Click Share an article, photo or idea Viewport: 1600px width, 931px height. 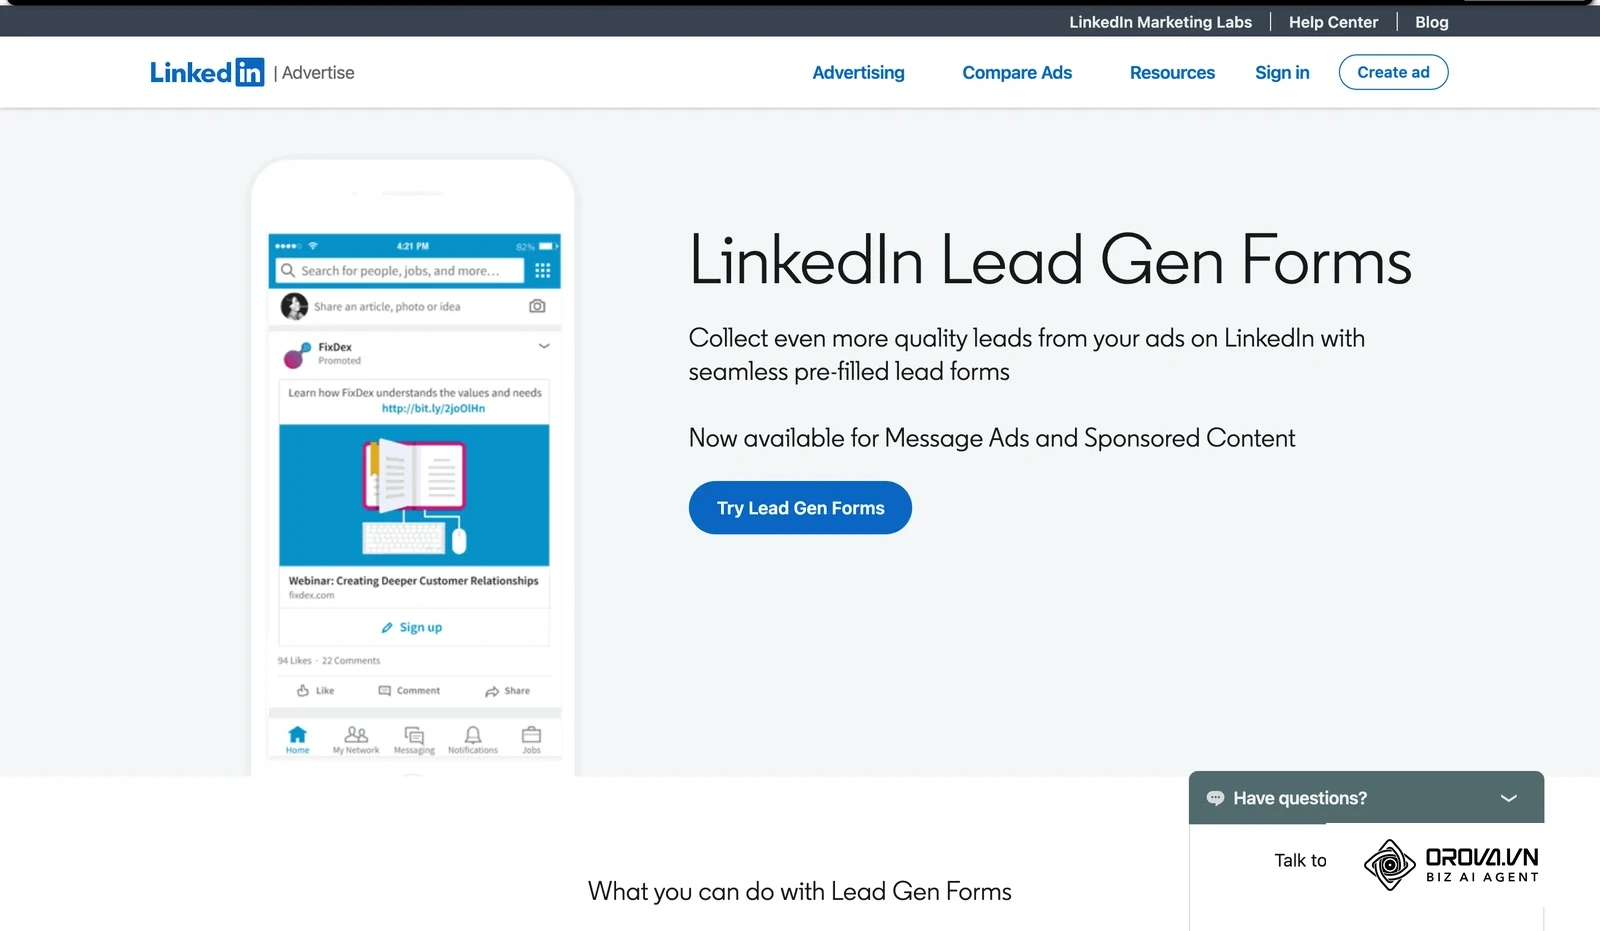pos(387,307)
